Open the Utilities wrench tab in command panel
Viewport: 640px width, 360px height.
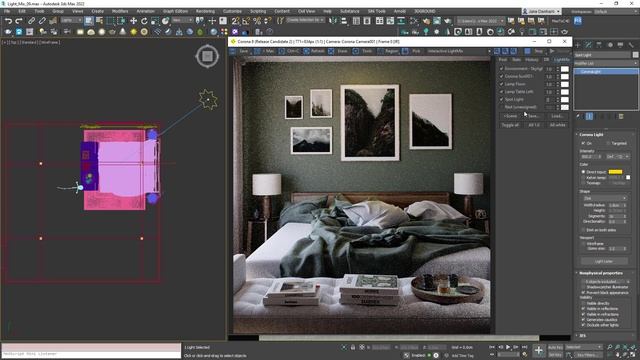[x=631, y=45]
